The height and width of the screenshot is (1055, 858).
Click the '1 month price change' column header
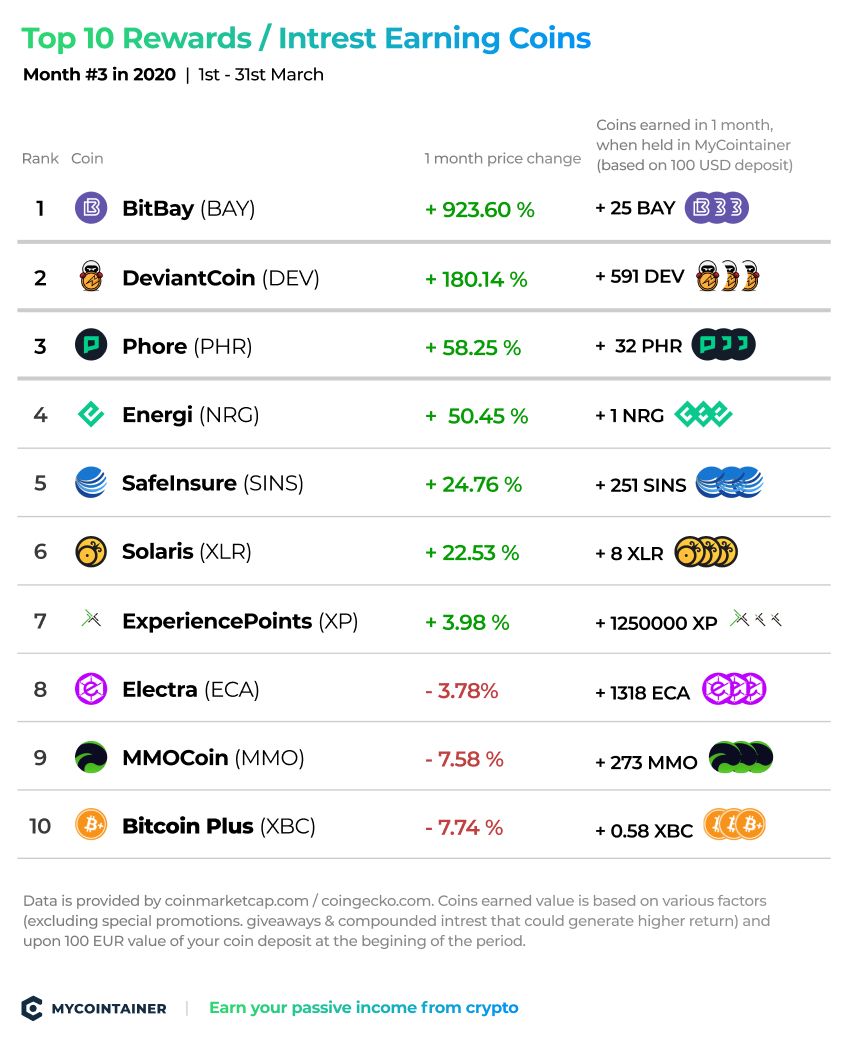[502, 159]
